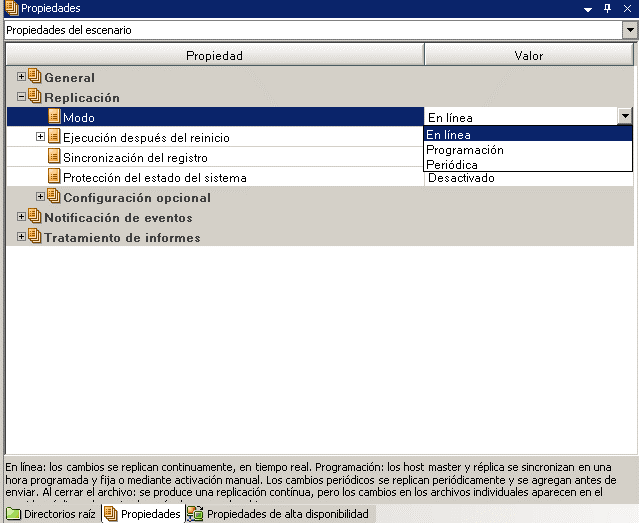Click the General category icon

(x=35, y=76)
